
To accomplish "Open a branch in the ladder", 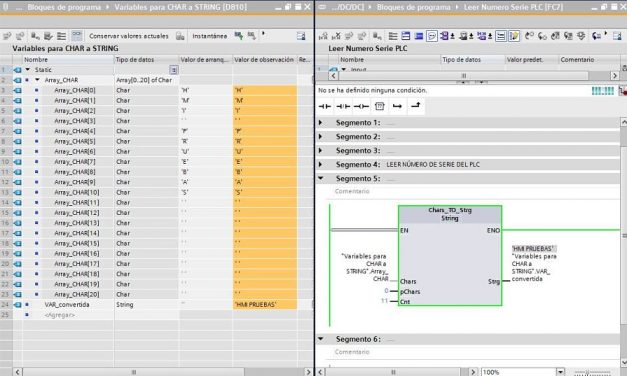I will point(397,106).
